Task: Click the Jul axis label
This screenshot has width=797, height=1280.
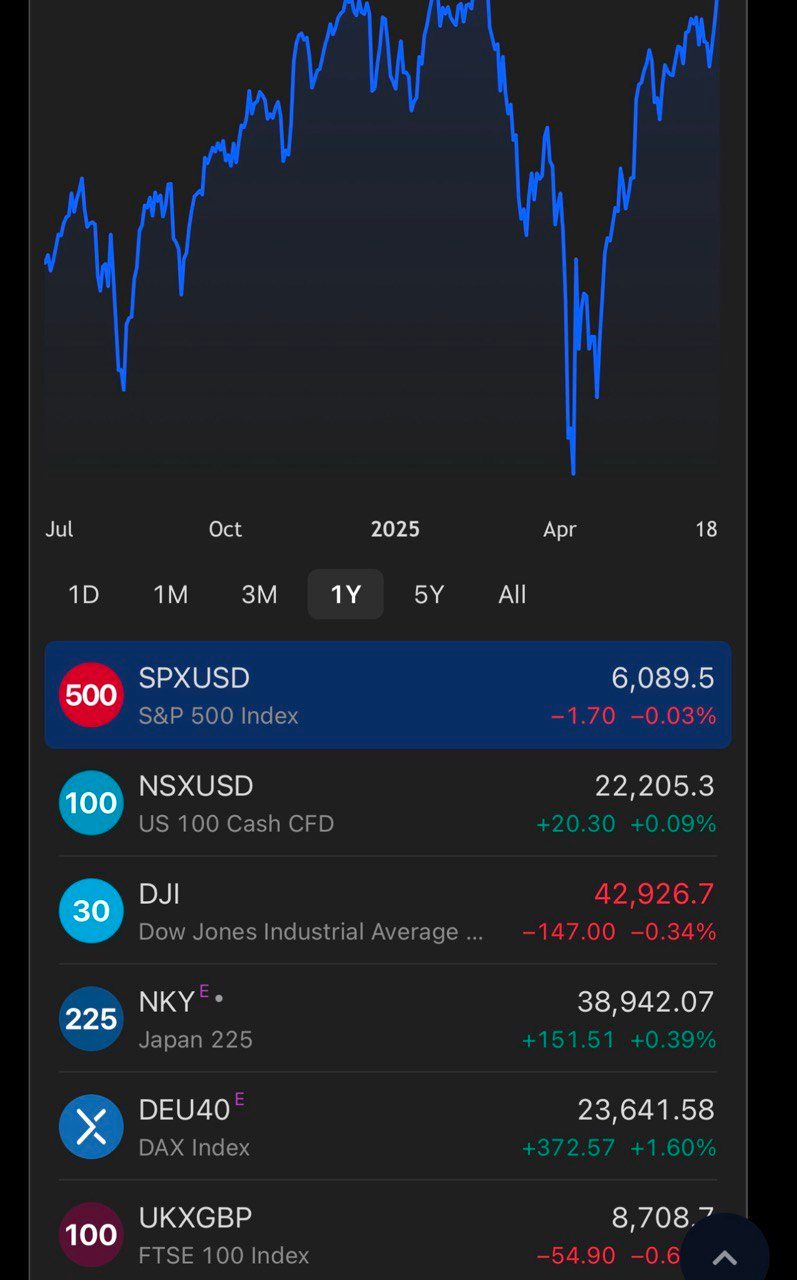Action: point(59,529)
